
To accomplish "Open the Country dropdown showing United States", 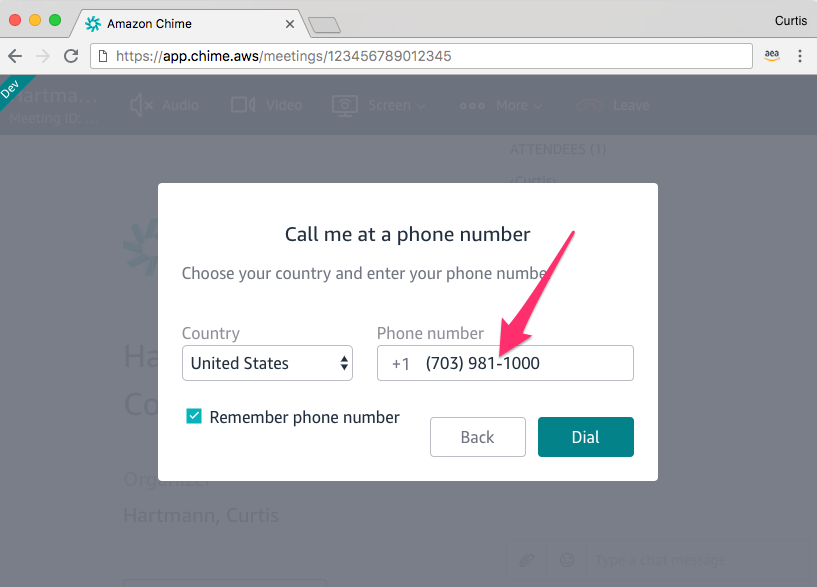I will tap(267, 363).
